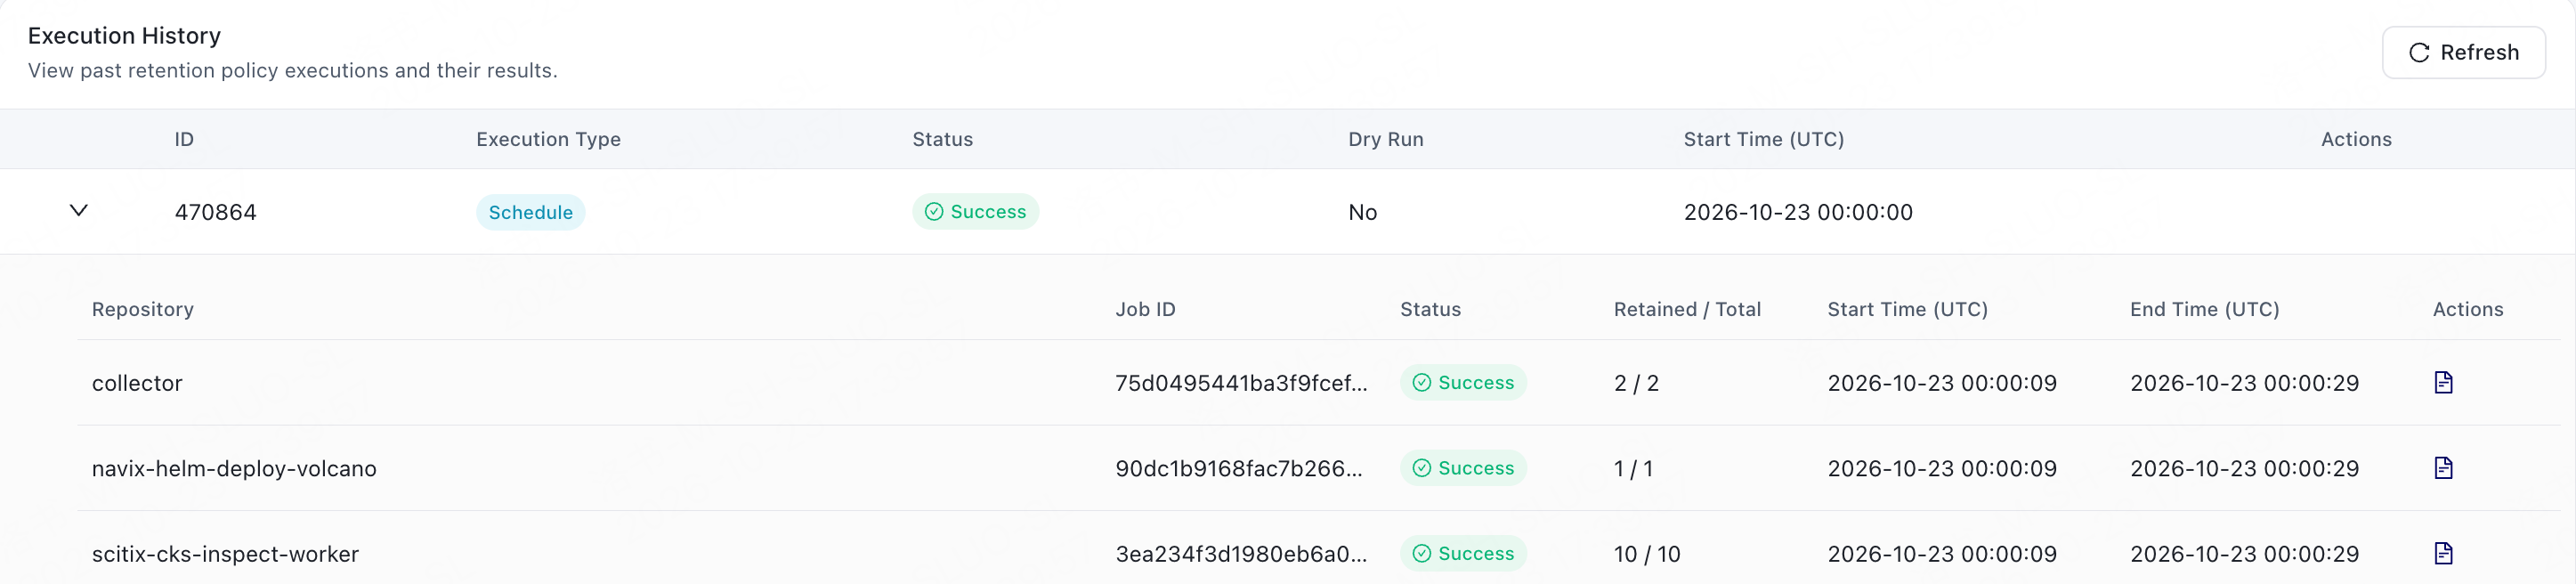Click retained count 1 / 1

click(1633, 468)
